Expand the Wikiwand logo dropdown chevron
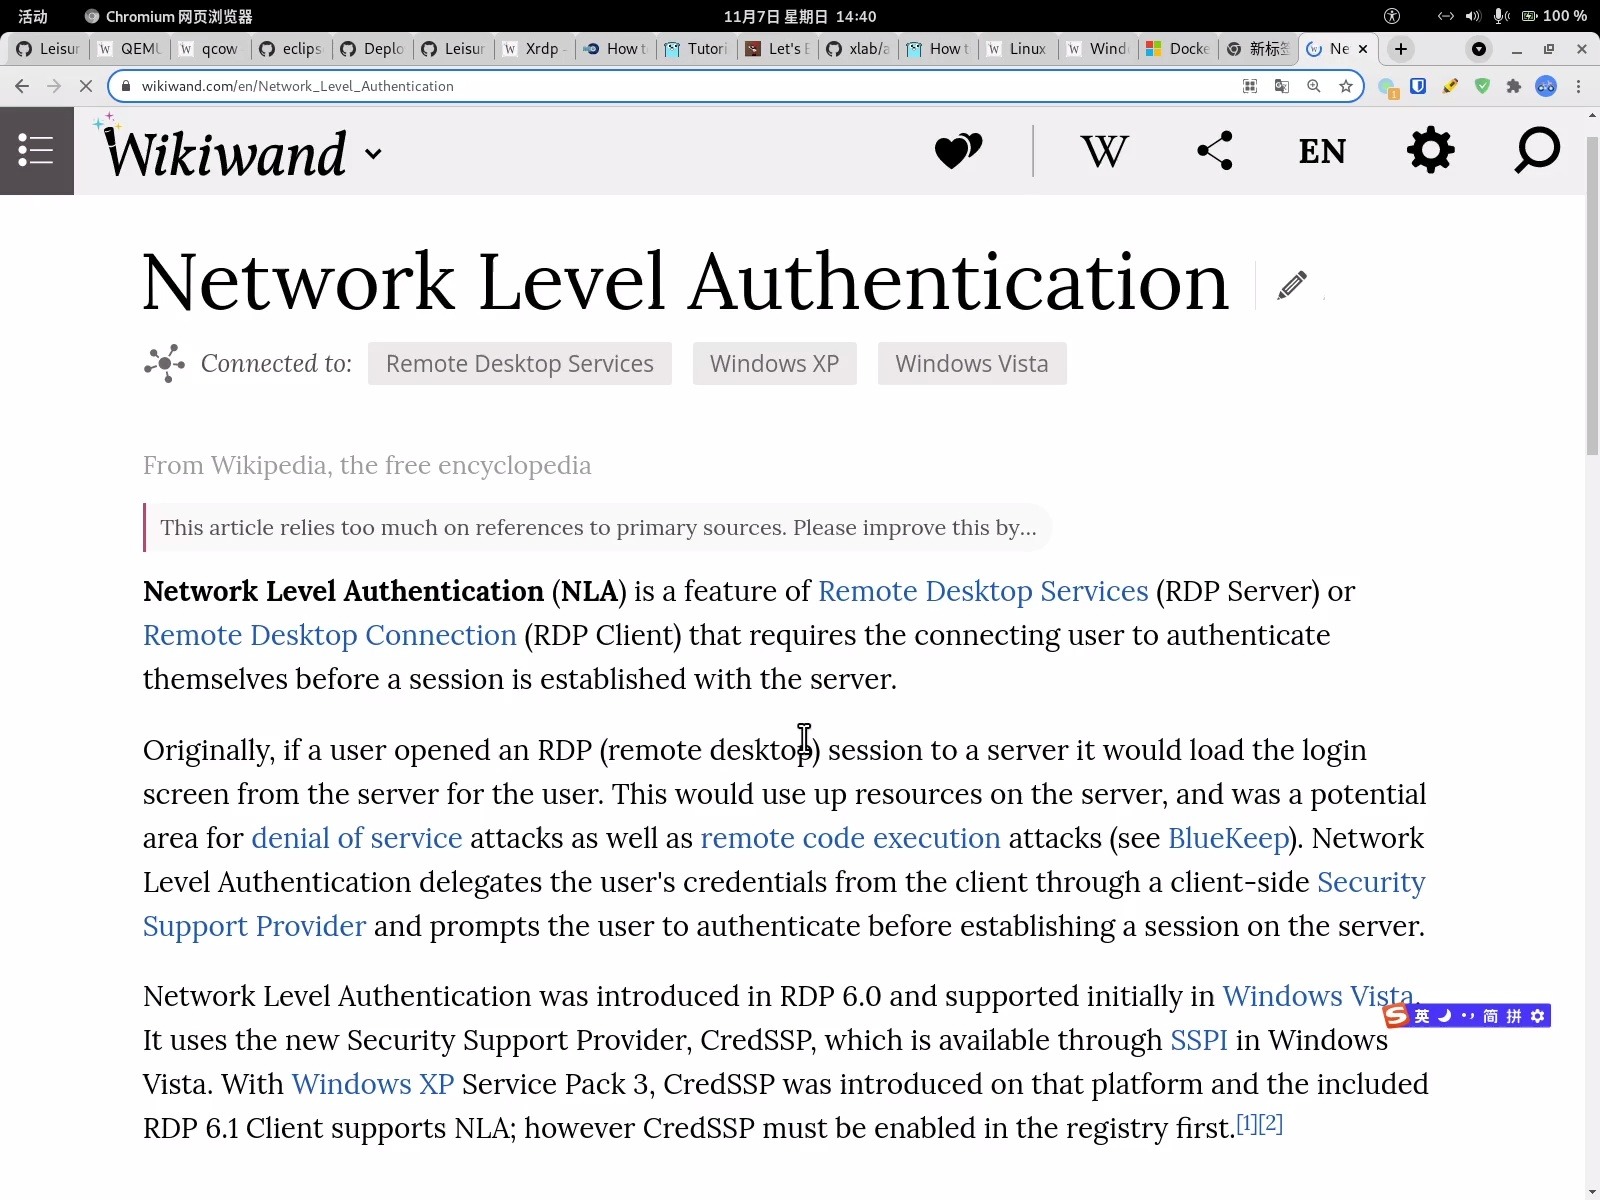 click(373, 154)
